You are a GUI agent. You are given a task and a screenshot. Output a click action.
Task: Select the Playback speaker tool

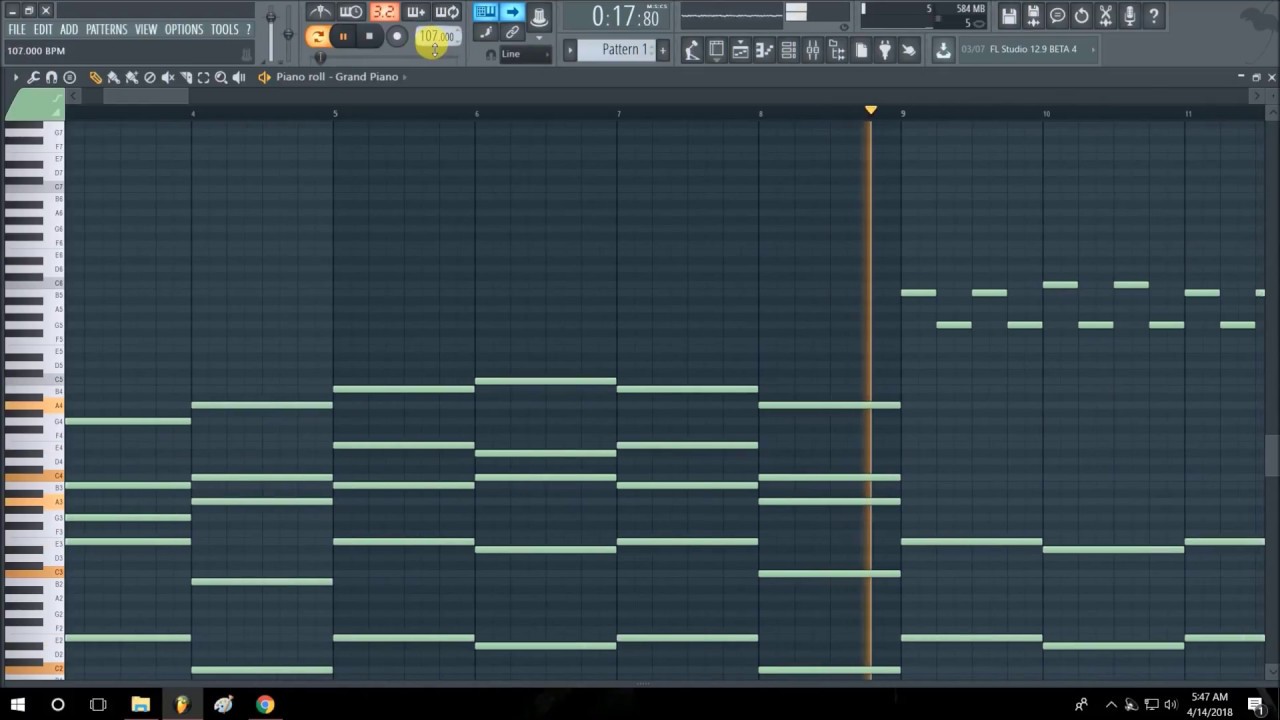pyautogui.click(x=239, y=77)
